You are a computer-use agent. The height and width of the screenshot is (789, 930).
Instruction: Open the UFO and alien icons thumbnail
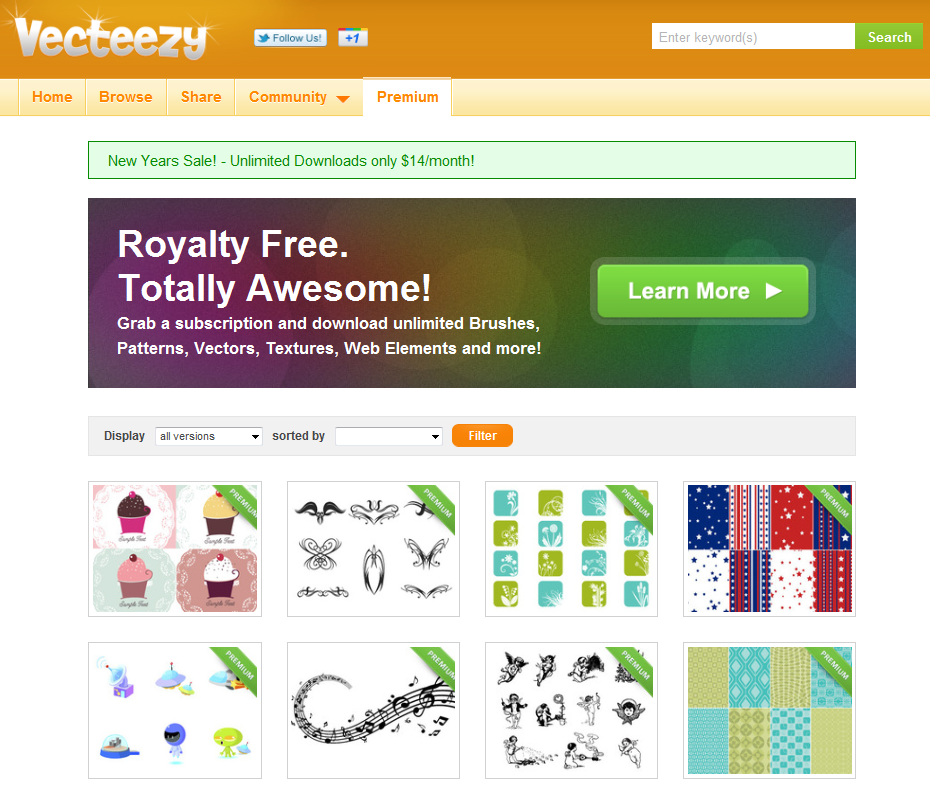[x=175, y=710]
